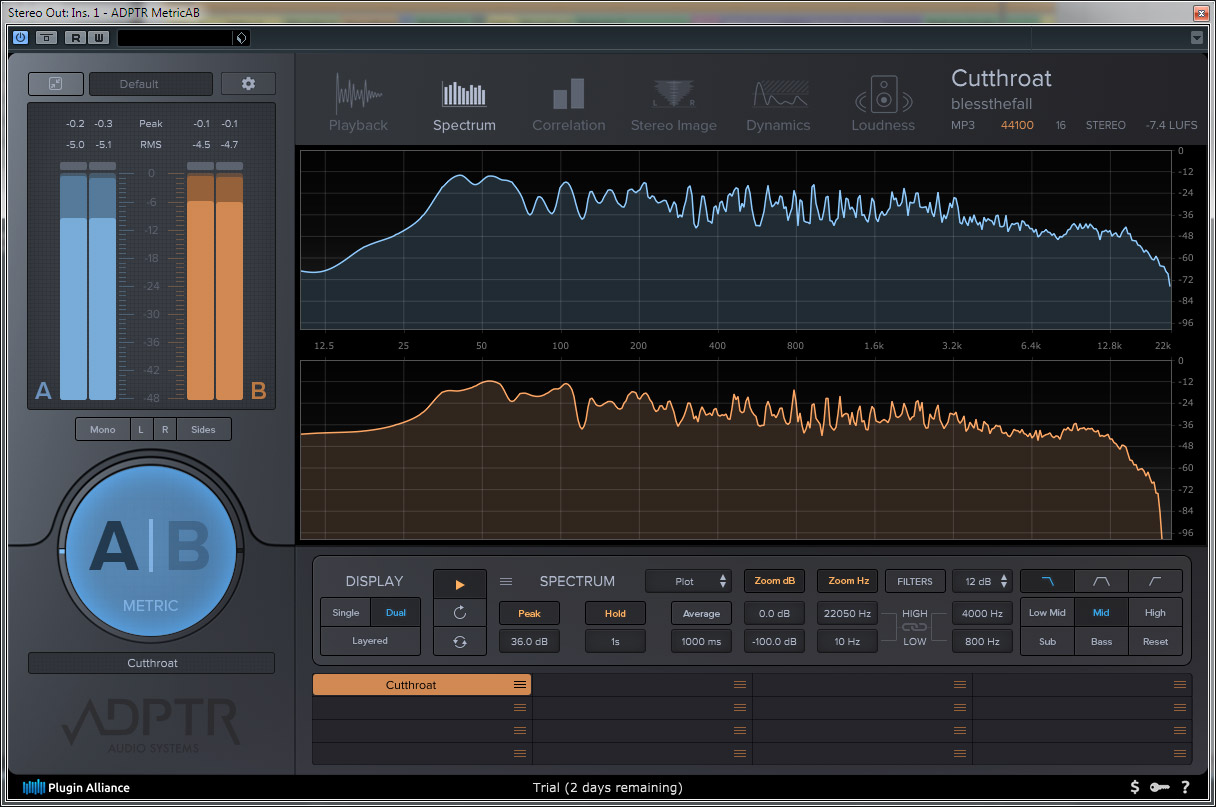Open plugin settings gear icon
The image size is (1216, 807).
pos(248,84)
